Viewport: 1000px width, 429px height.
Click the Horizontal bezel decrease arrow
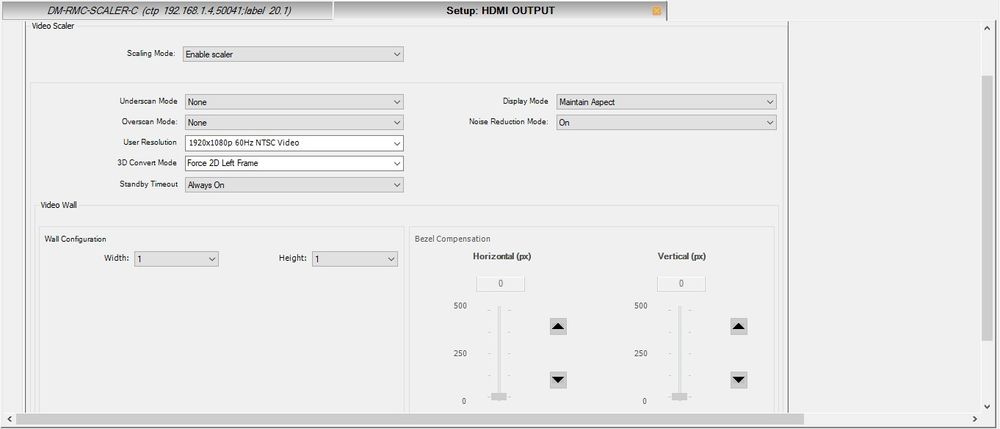pyautogui.click(x=558, y=380)
